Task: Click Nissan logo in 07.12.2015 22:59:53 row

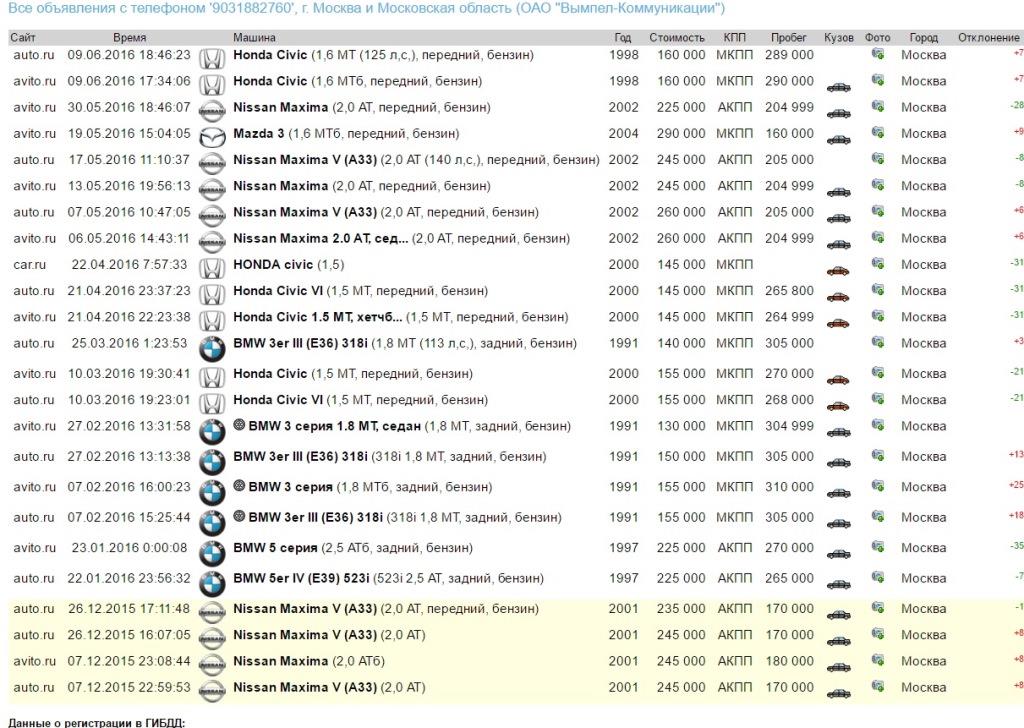Action: pyautogui.click(x=212, y=691)
